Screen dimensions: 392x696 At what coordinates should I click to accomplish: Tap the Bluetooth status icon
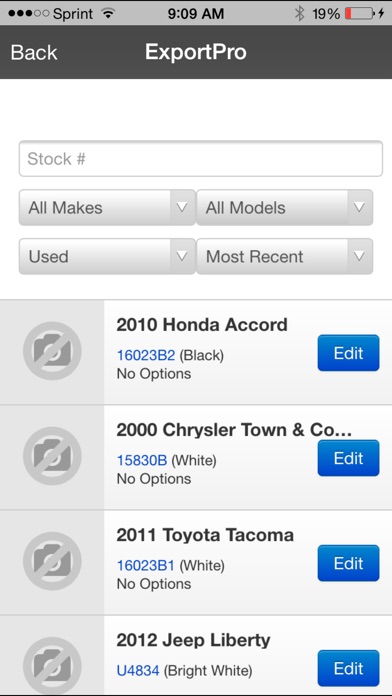300,14
